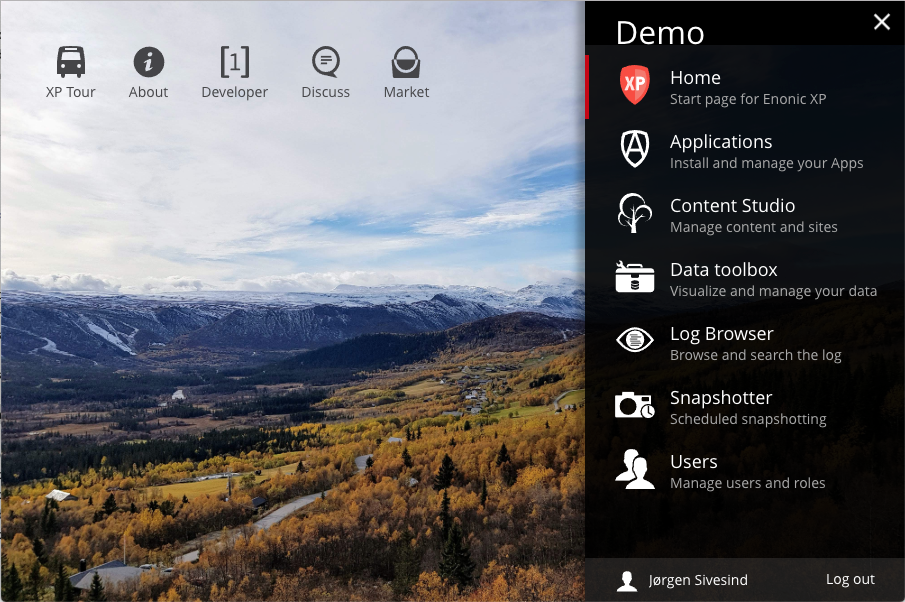
Task: Click the Data toolbox icon
Action: click(634, 277)
